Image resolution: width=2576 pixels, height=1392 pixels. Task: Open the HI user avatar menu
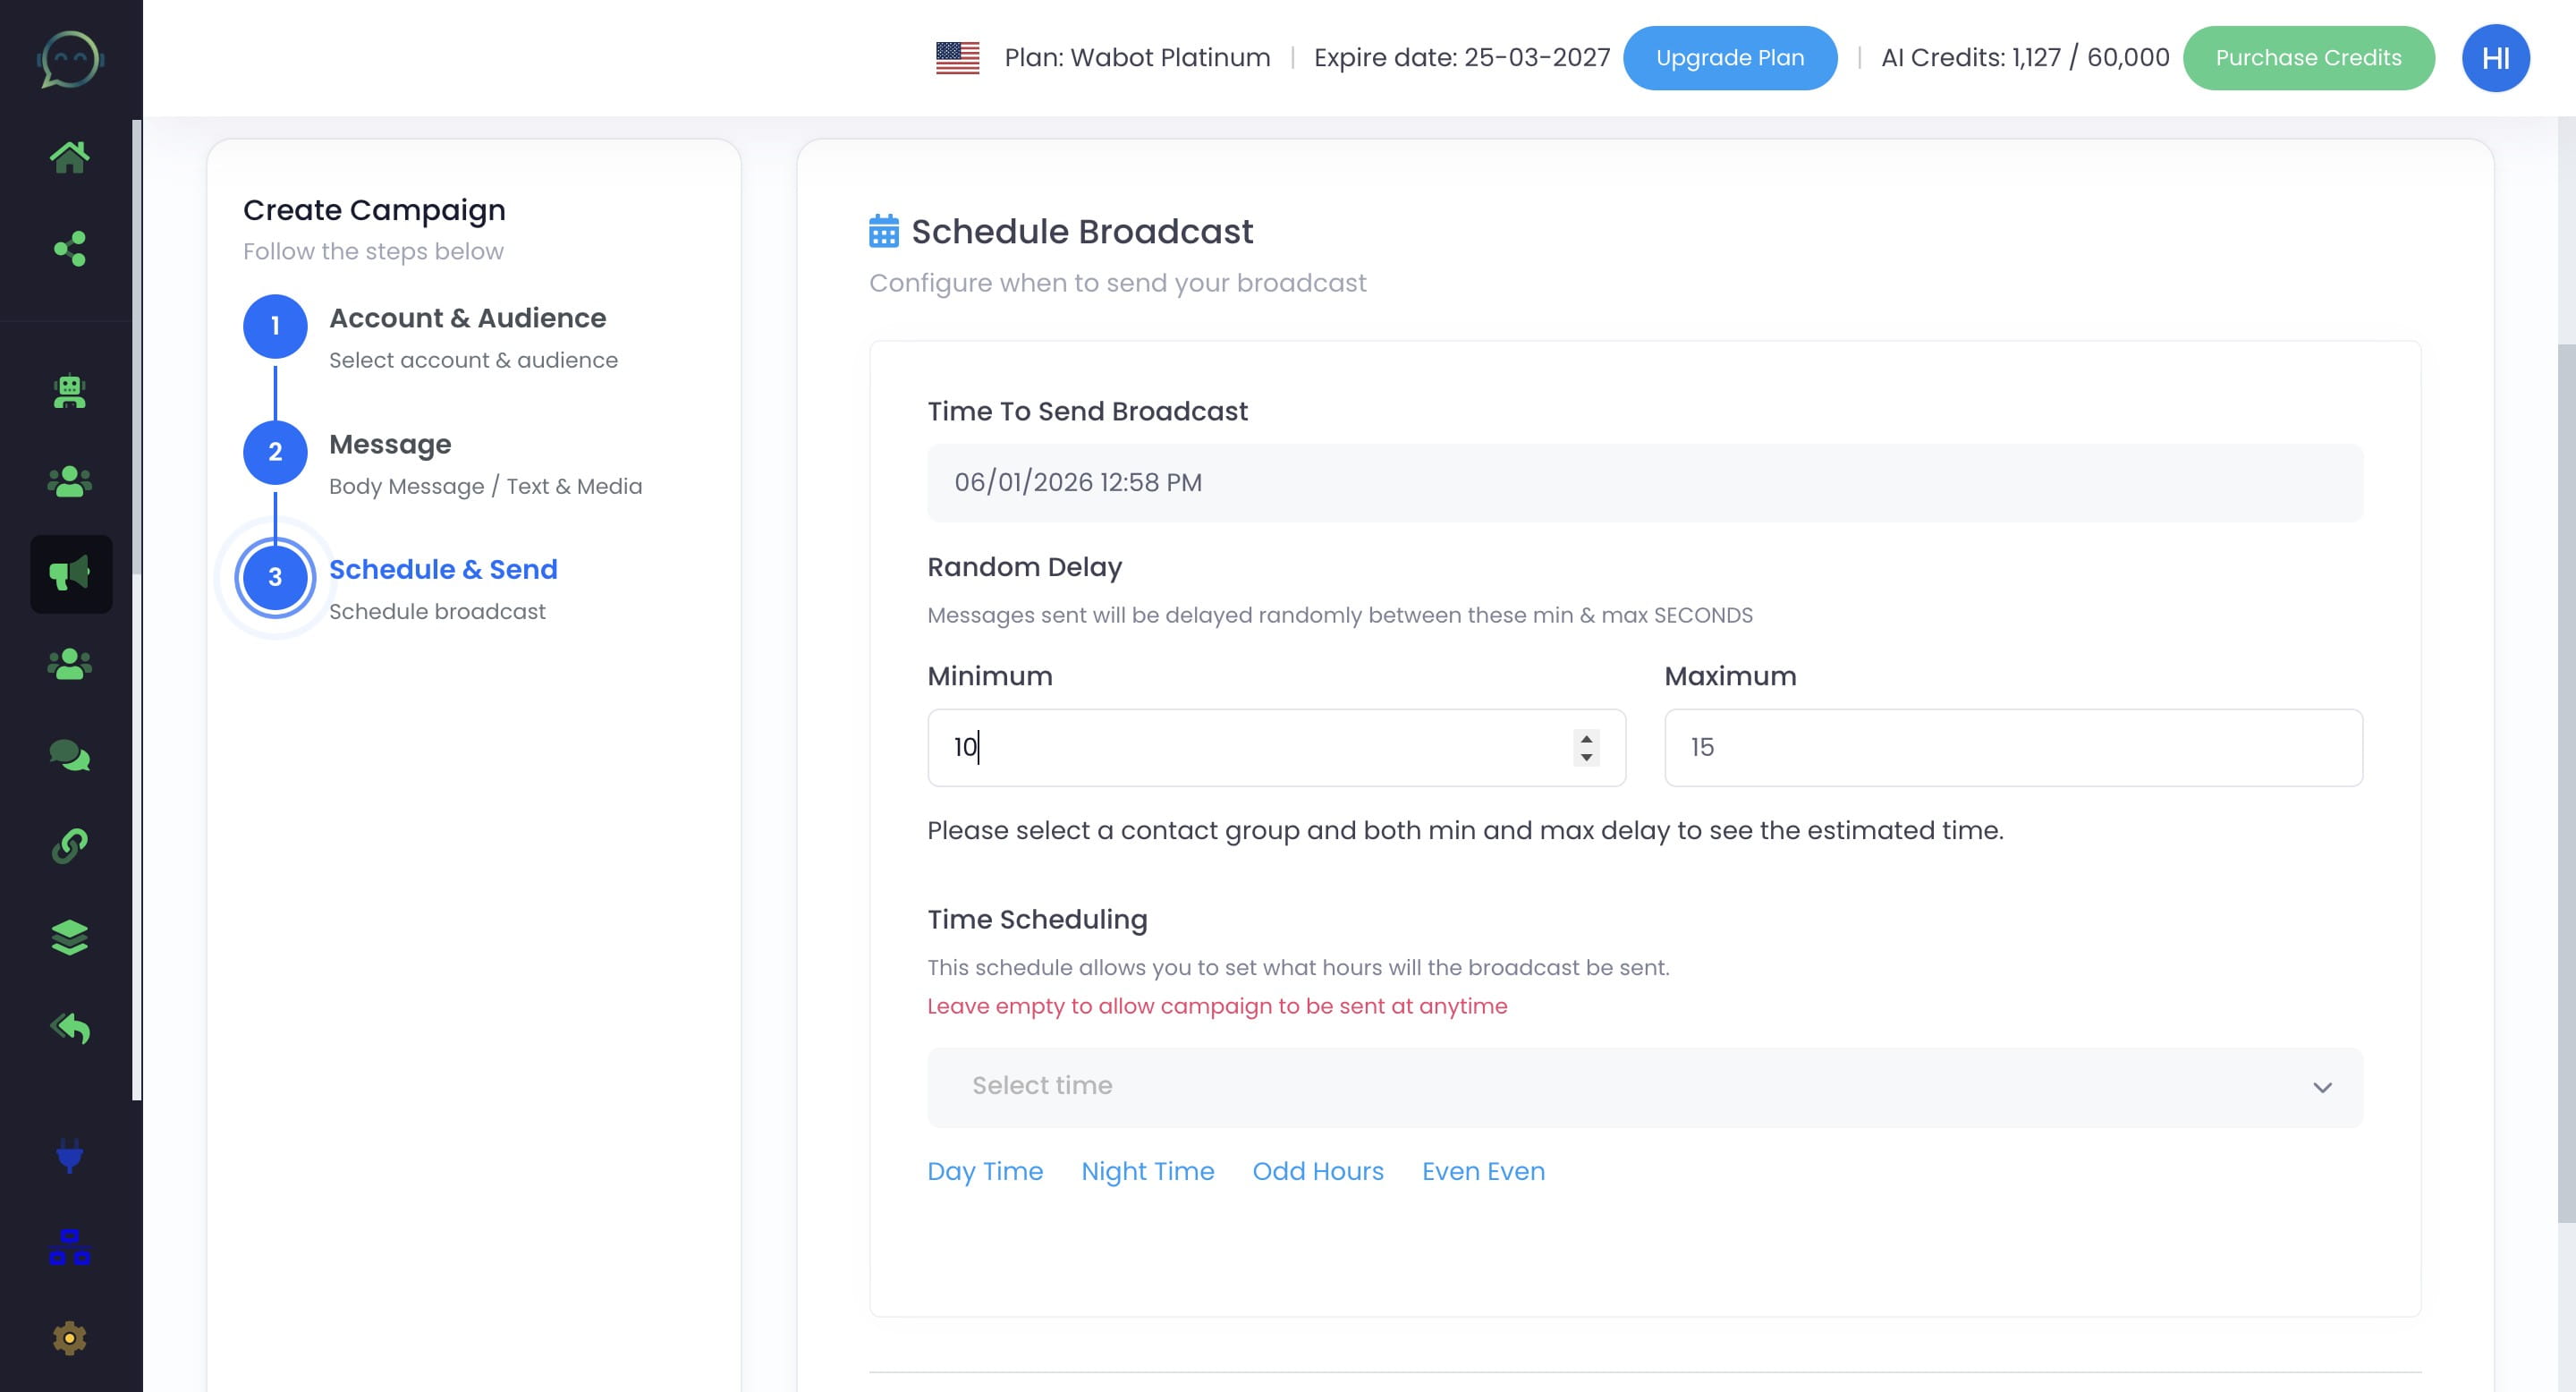pyautogui.click(x=2495, y=58)
